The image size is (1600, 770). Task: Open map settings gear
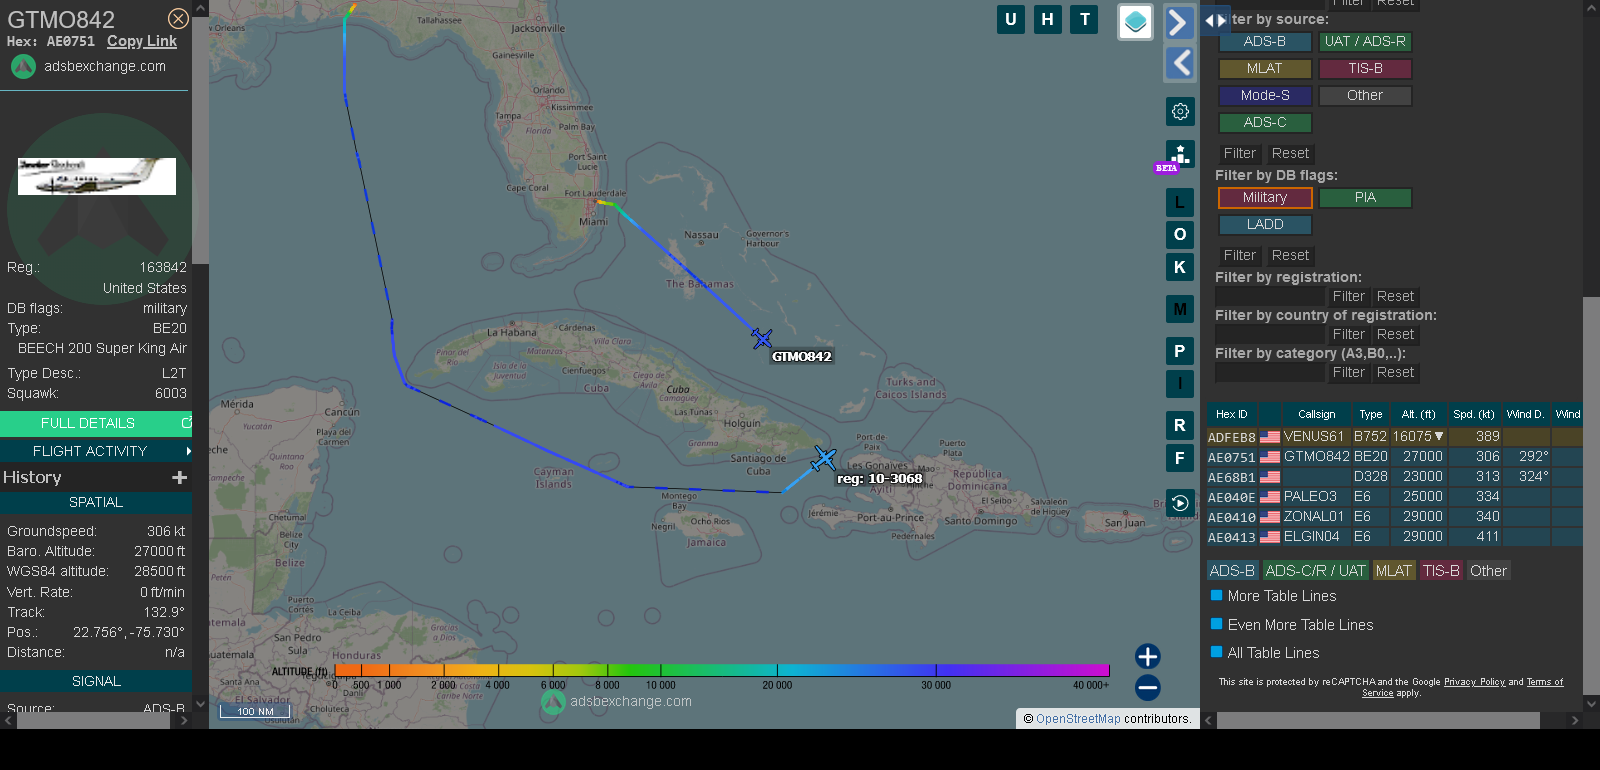1180,111
